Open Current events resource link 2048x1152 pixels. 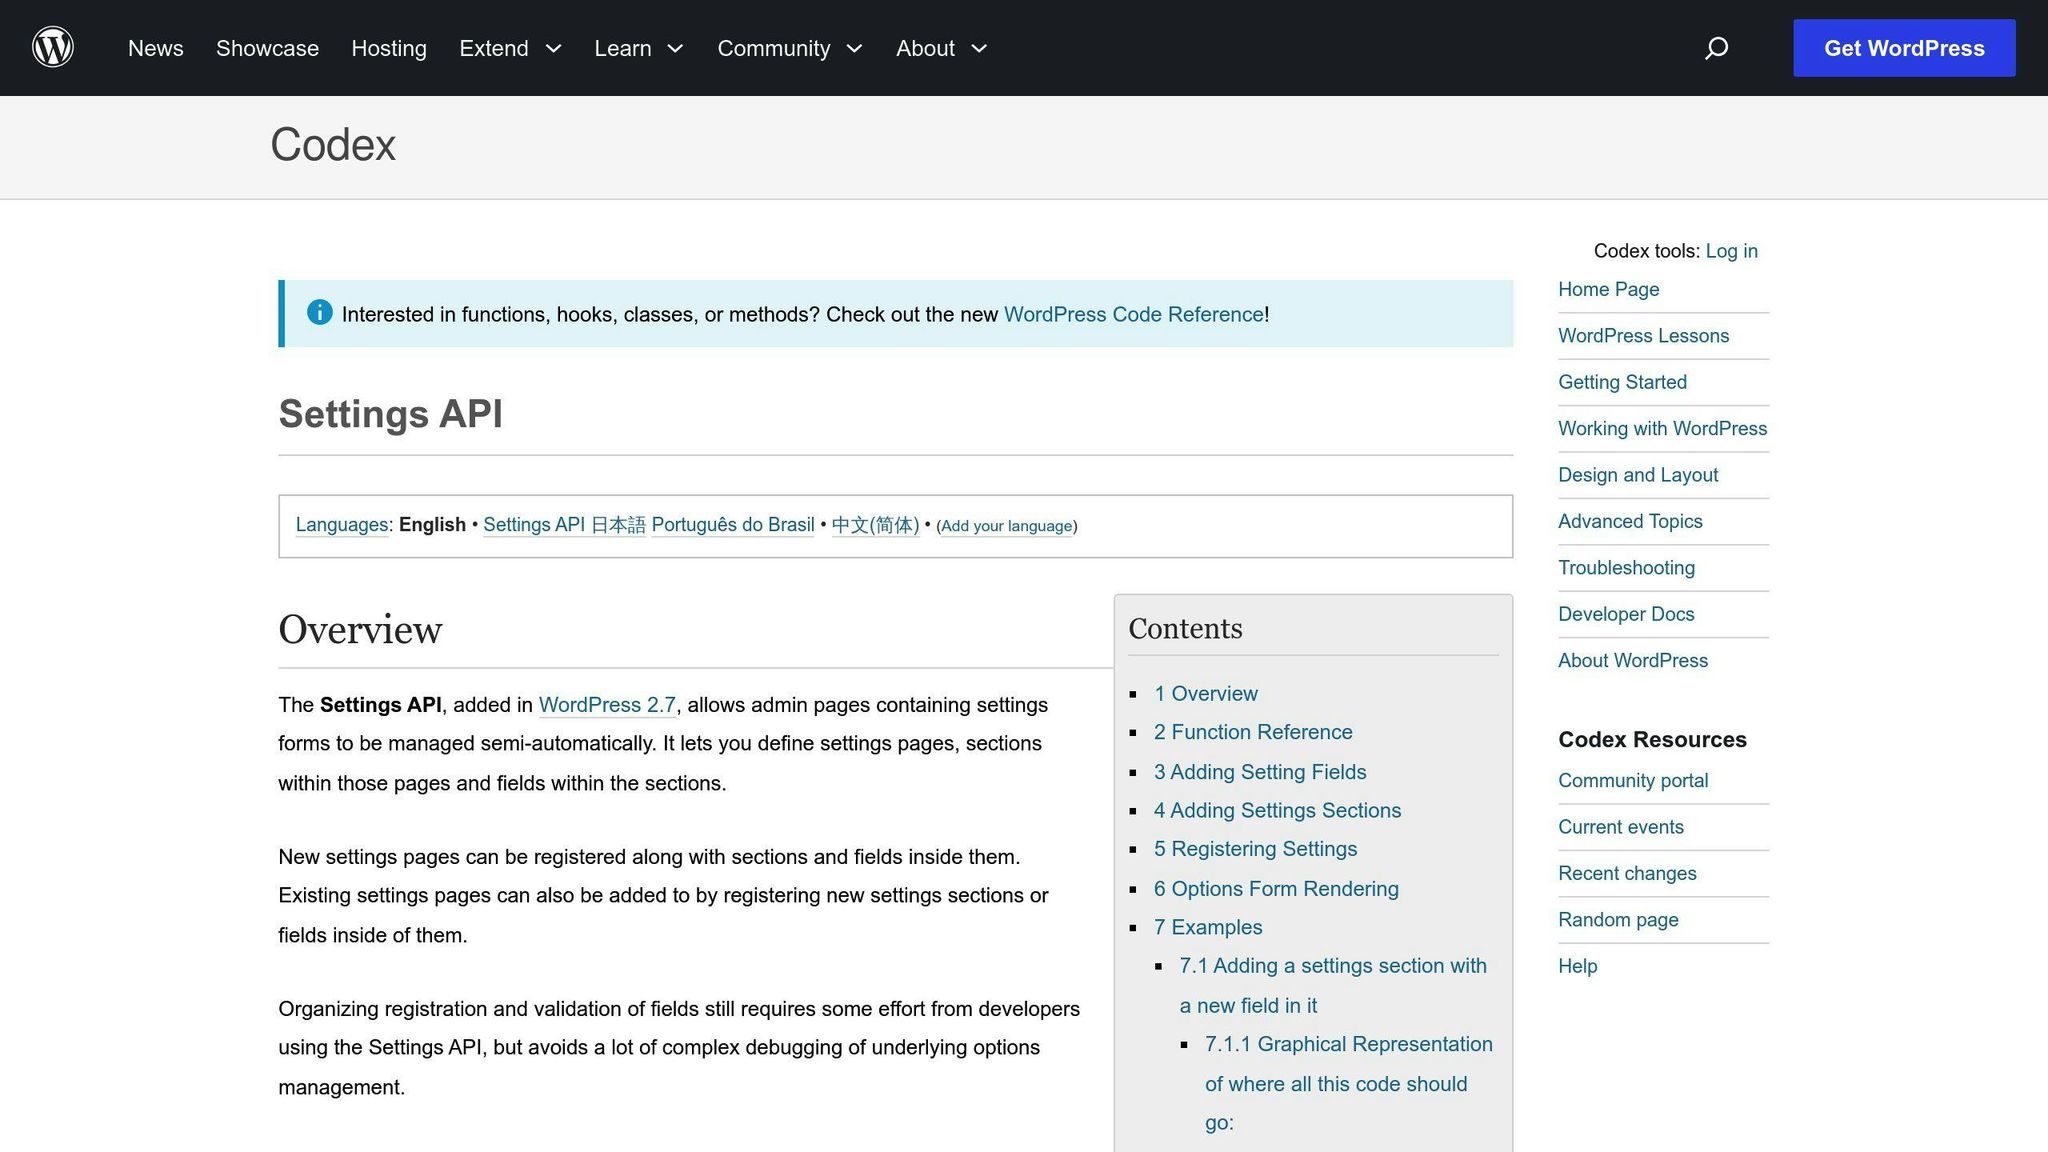pos(1621,827)
